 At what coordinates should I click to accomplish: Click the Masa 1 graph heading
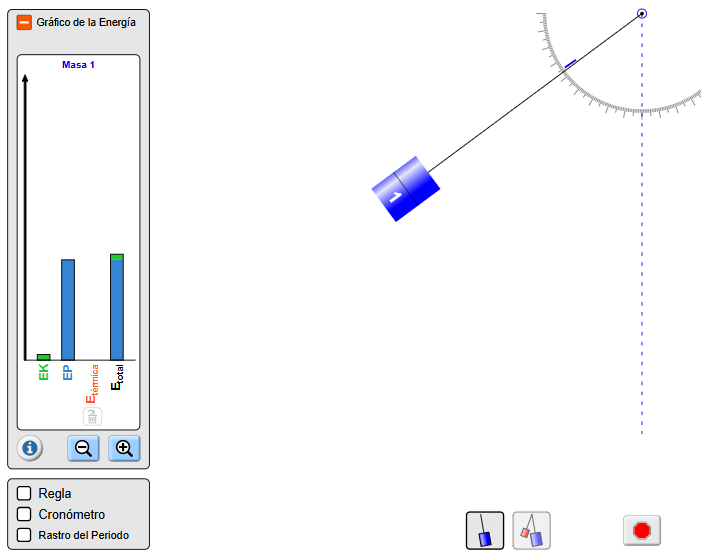click(x=78, y=65)
